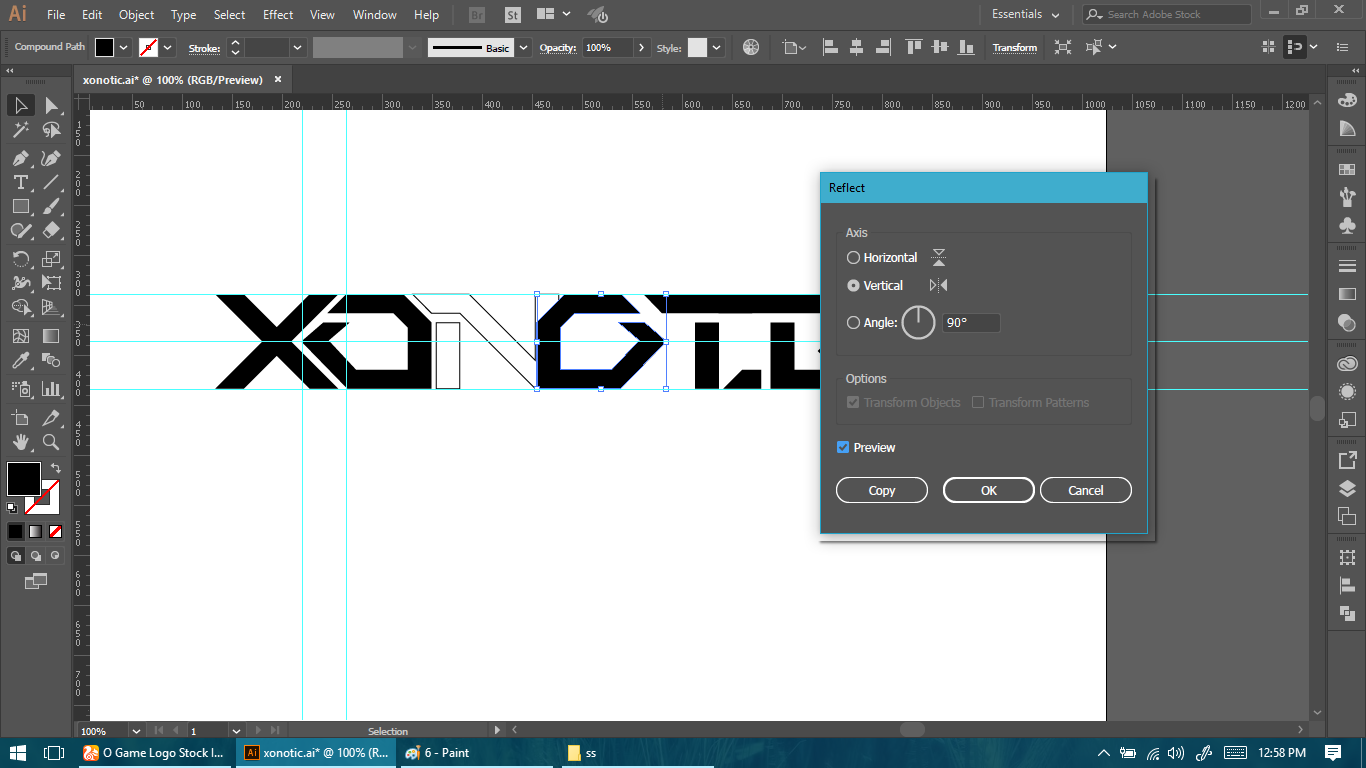Image resolution: width=1366 pixels, height=768 pixels.
Task: Expand the fill color dropdown in control bar
Action: (124, 47)
